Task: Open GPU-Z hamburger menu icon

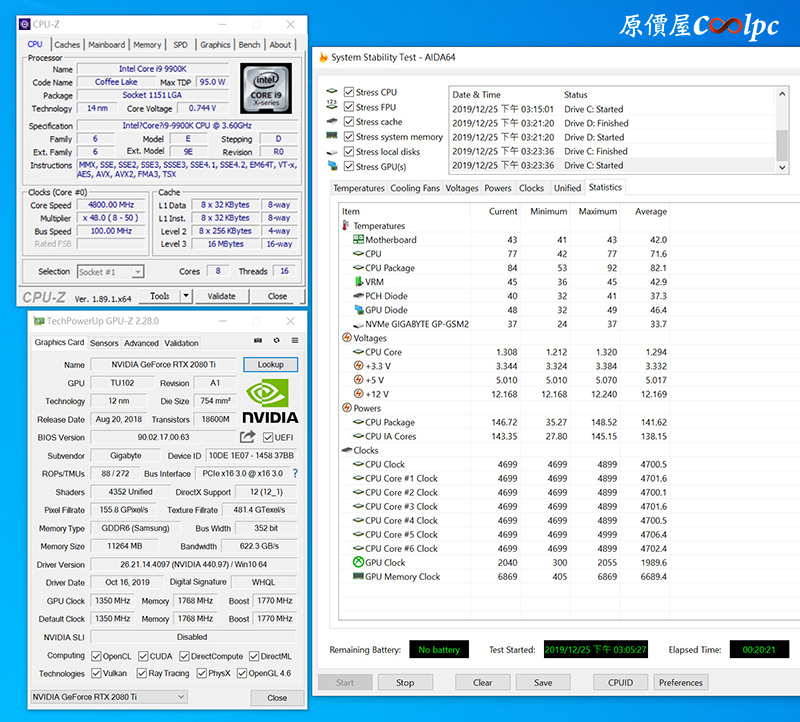Action: 295,340
